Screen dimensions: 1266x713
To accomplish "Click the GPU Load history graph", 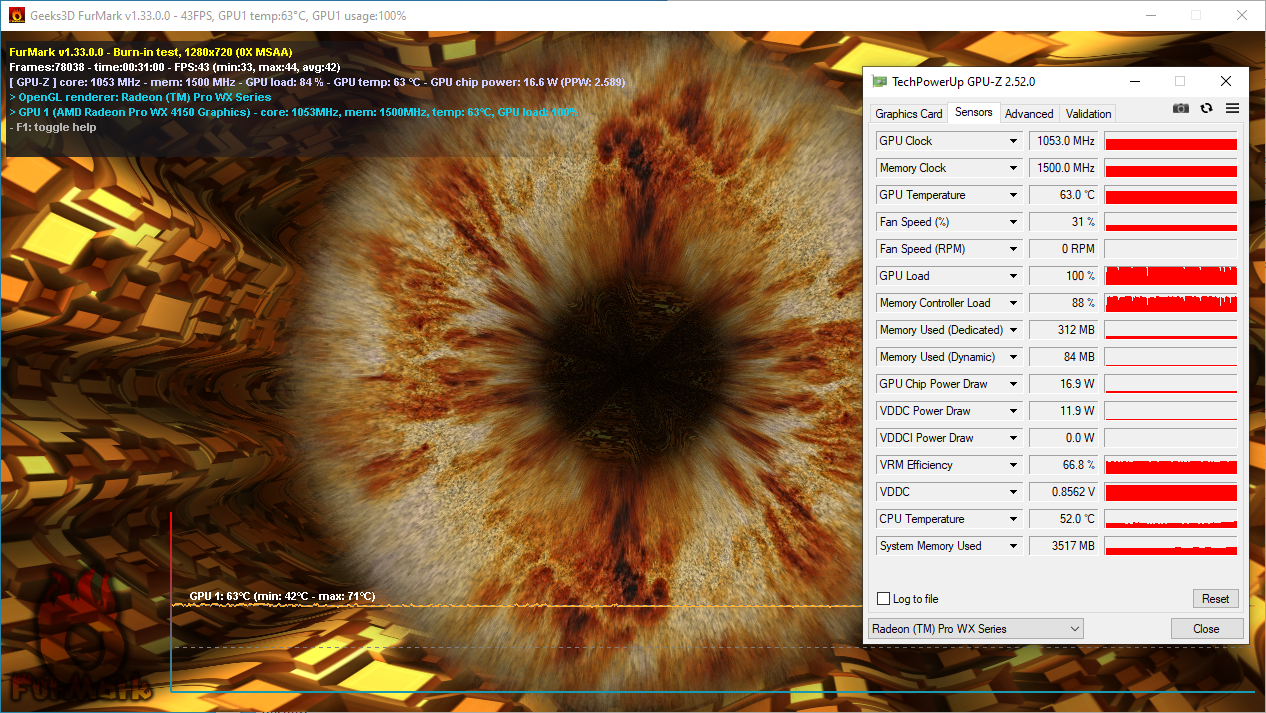I will [1171, 276].
